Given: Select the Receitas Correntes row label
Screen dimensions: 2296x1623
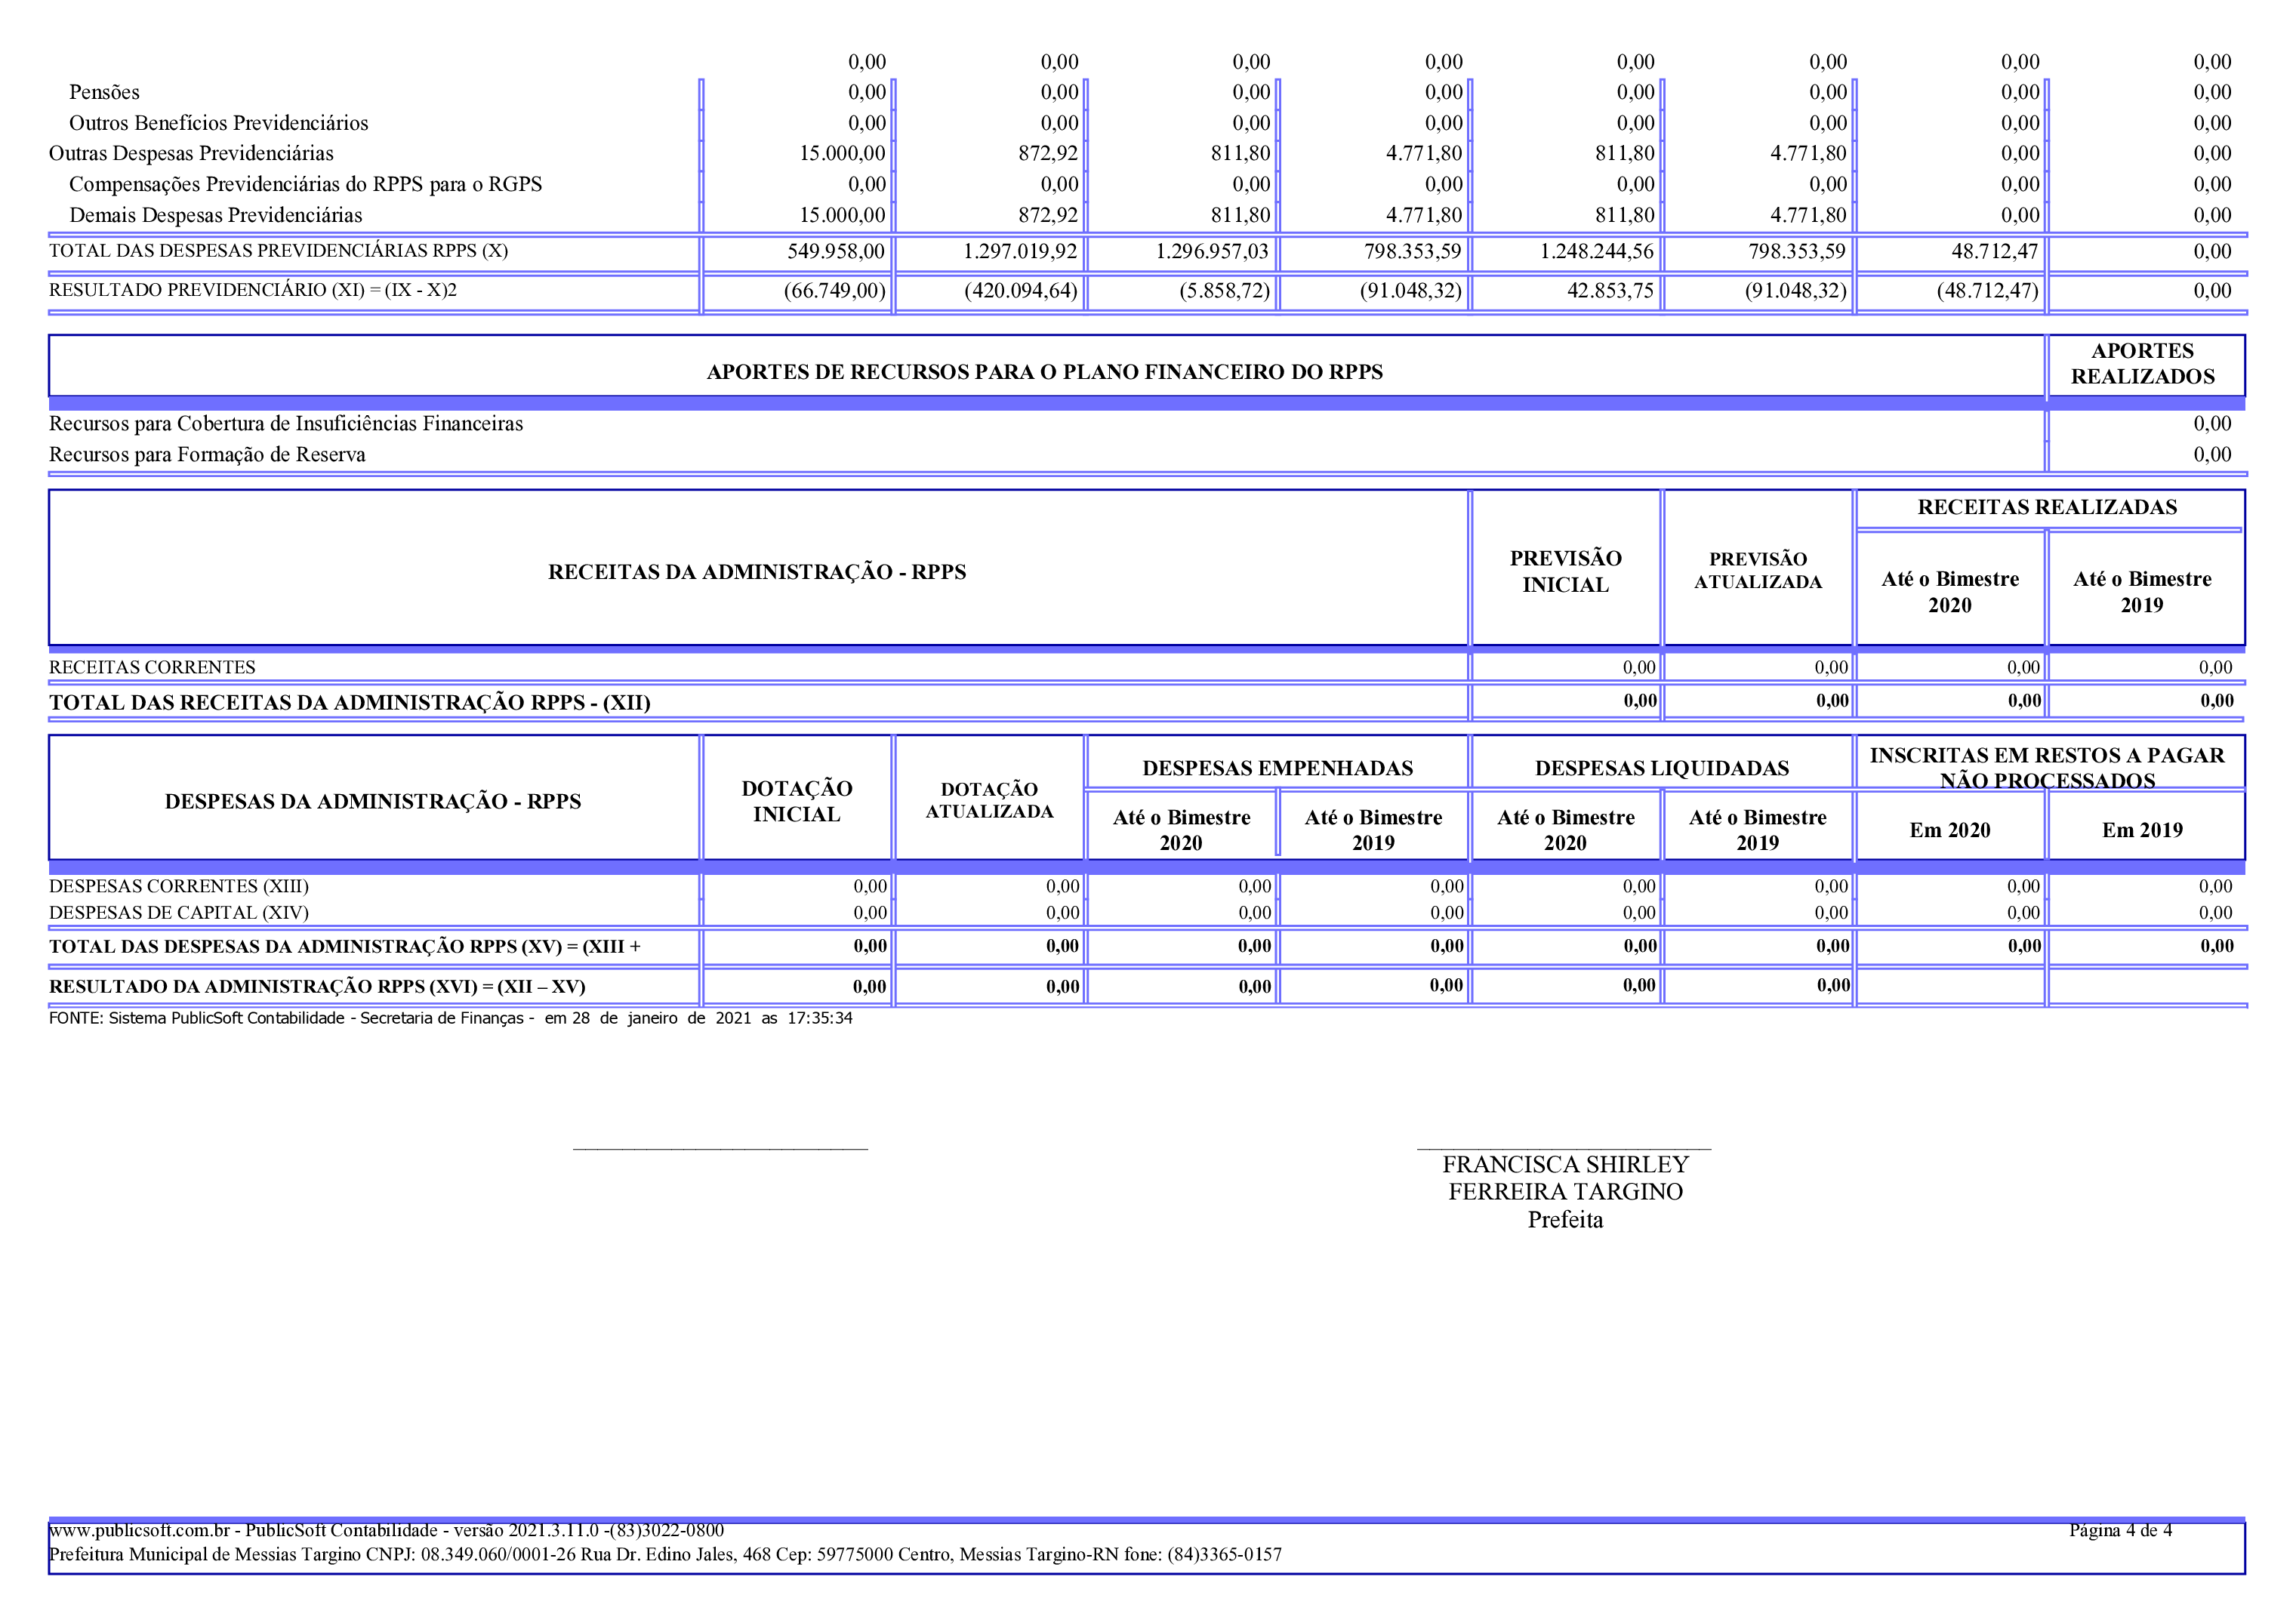Looking at the screenshot, I should (152, 667).
